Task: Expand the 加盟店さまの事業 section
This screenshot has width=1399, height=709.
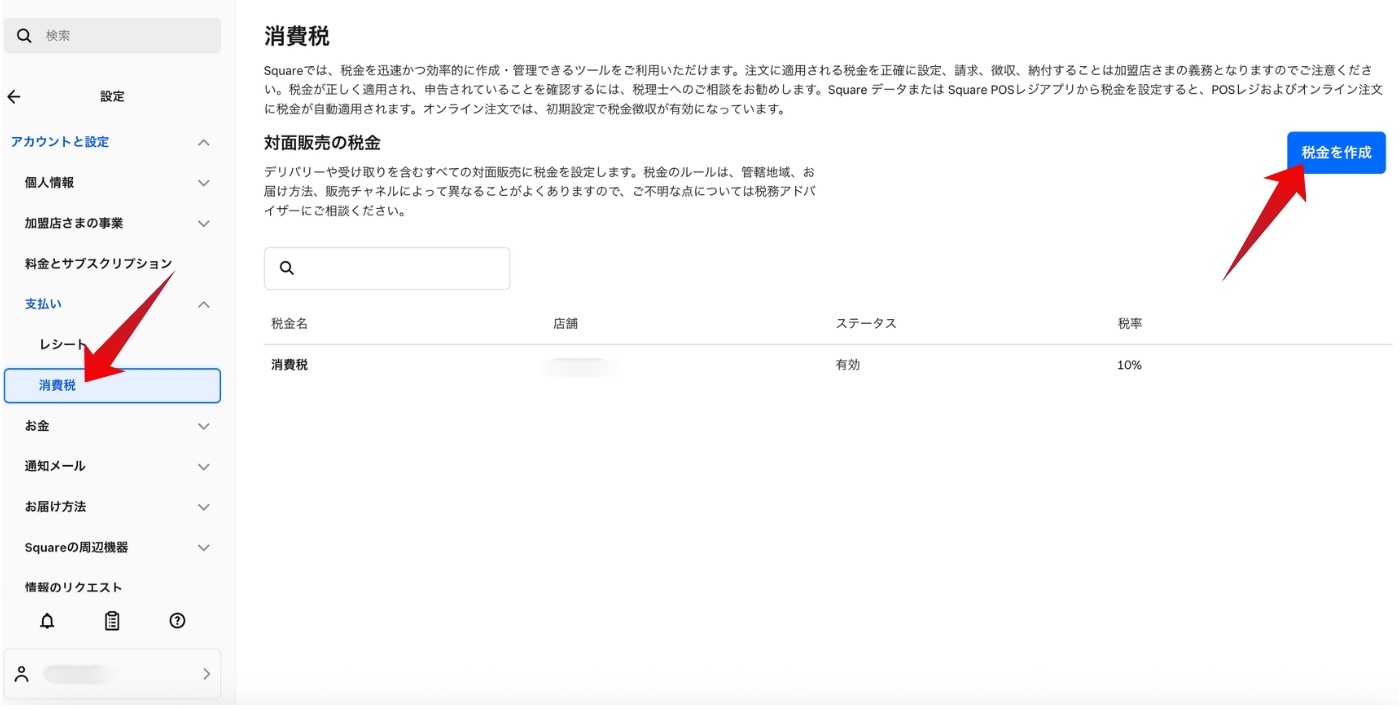Action: pyautogui.click(x=204, y=224)
